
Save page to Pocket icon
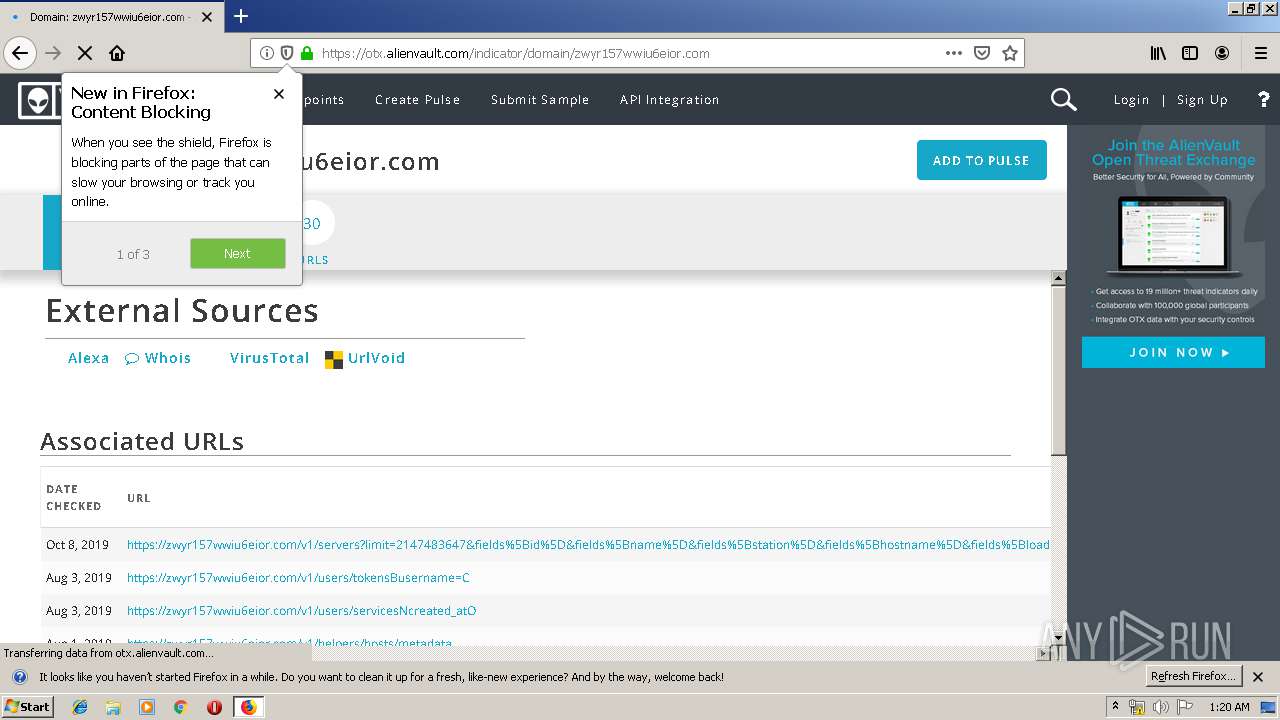click(982, 53)
